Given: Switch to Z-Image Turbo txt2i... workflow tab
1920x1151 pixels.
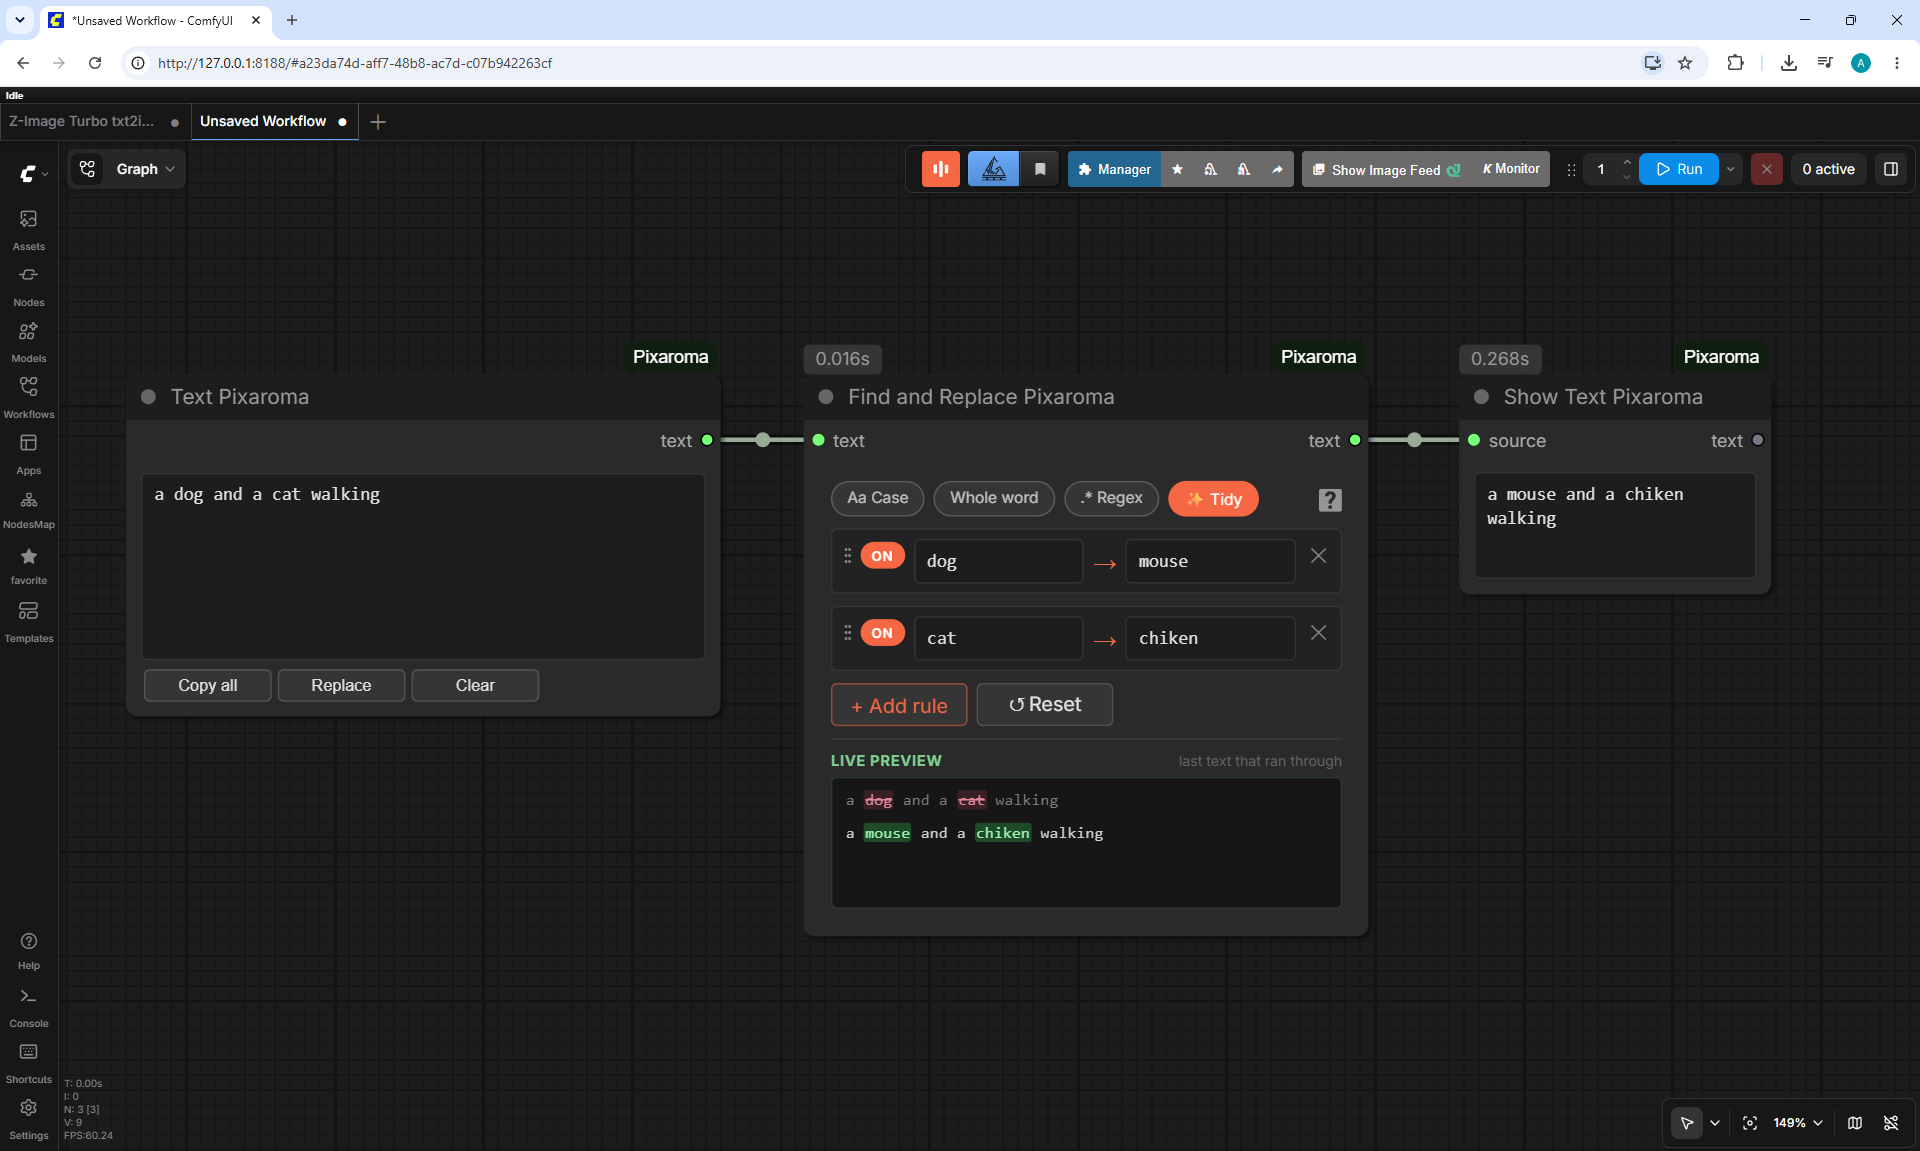Looking at the screenshot, I should coord(95,121).
